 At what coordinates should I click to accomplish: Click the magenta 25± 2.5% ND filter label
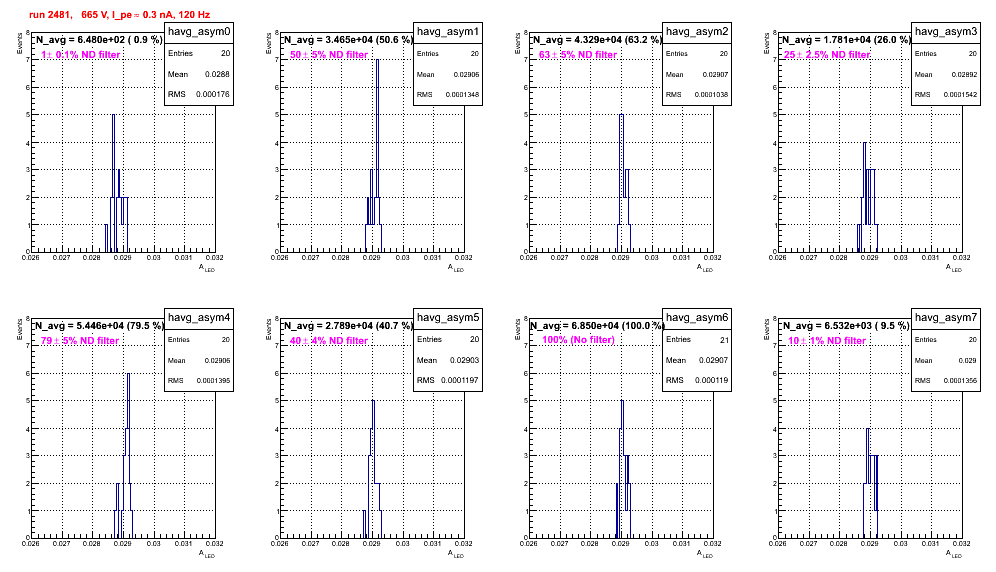coord(827,55)
